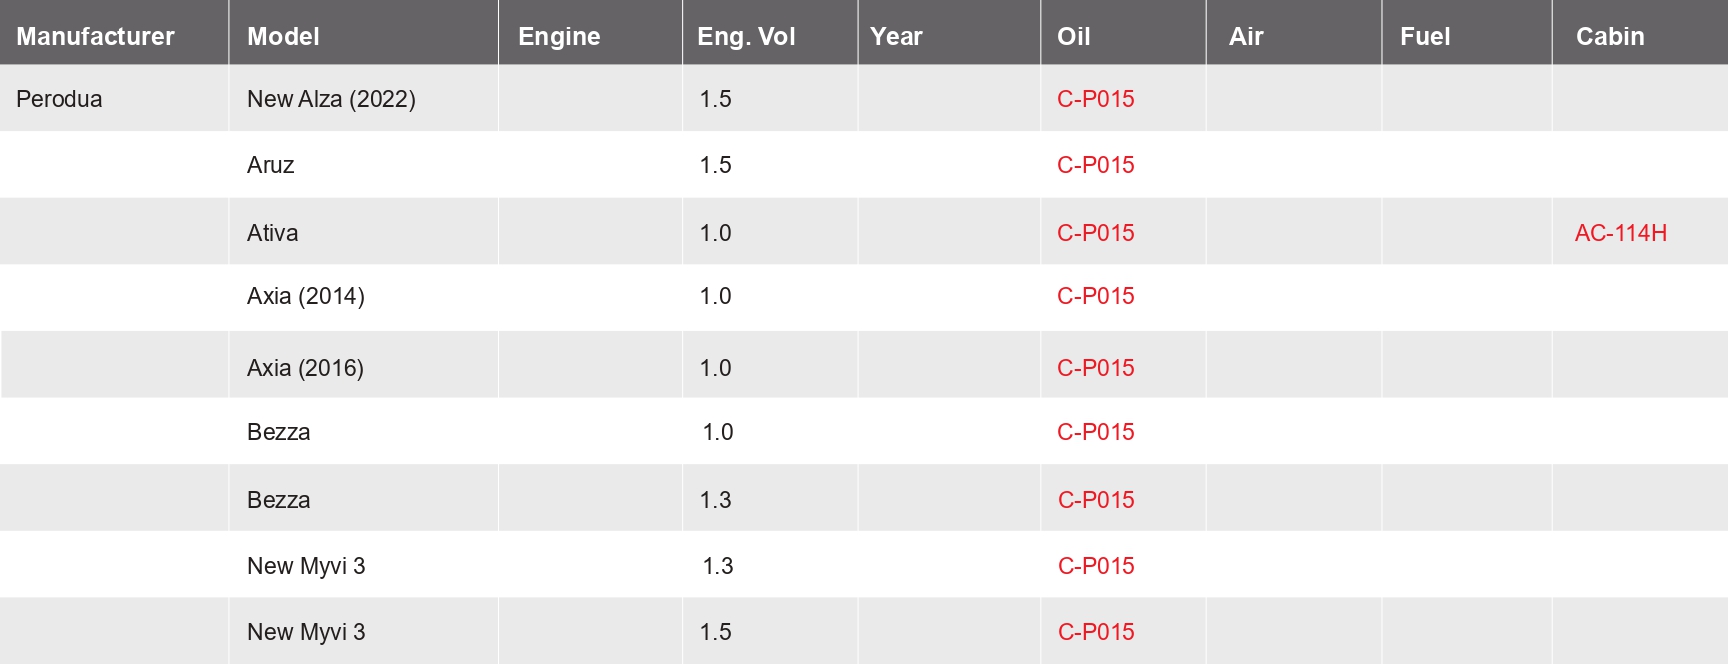The image size is (1728, 664).
Task: Open C-P015 link in Axia (2016) row
Action: pos(1095,368)
